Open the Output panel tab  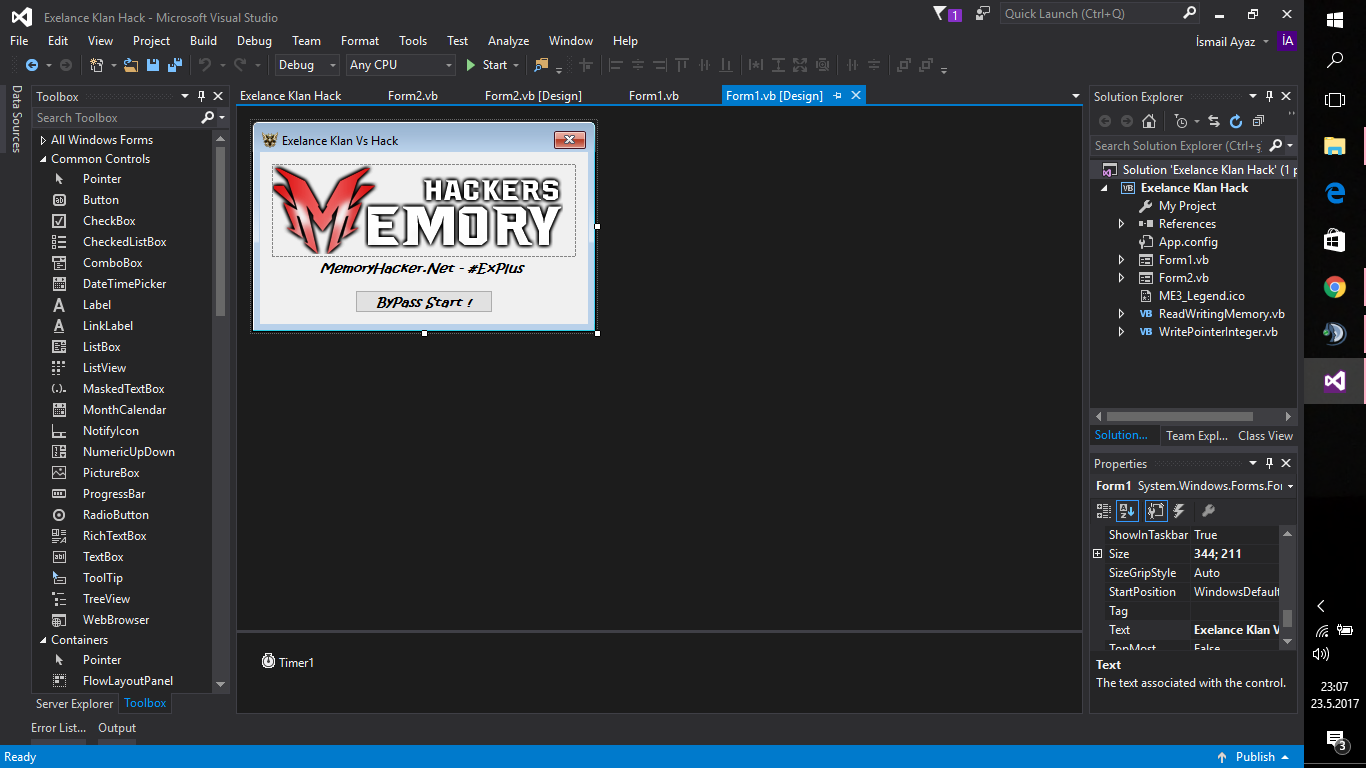point(117,728)
